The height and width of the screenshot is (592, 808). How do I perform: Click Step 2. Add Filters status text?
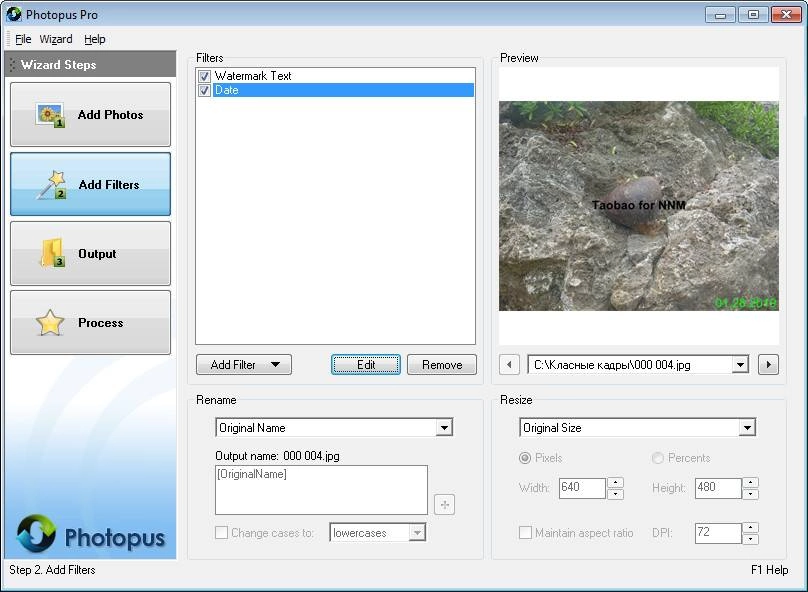tap(52, 570)
